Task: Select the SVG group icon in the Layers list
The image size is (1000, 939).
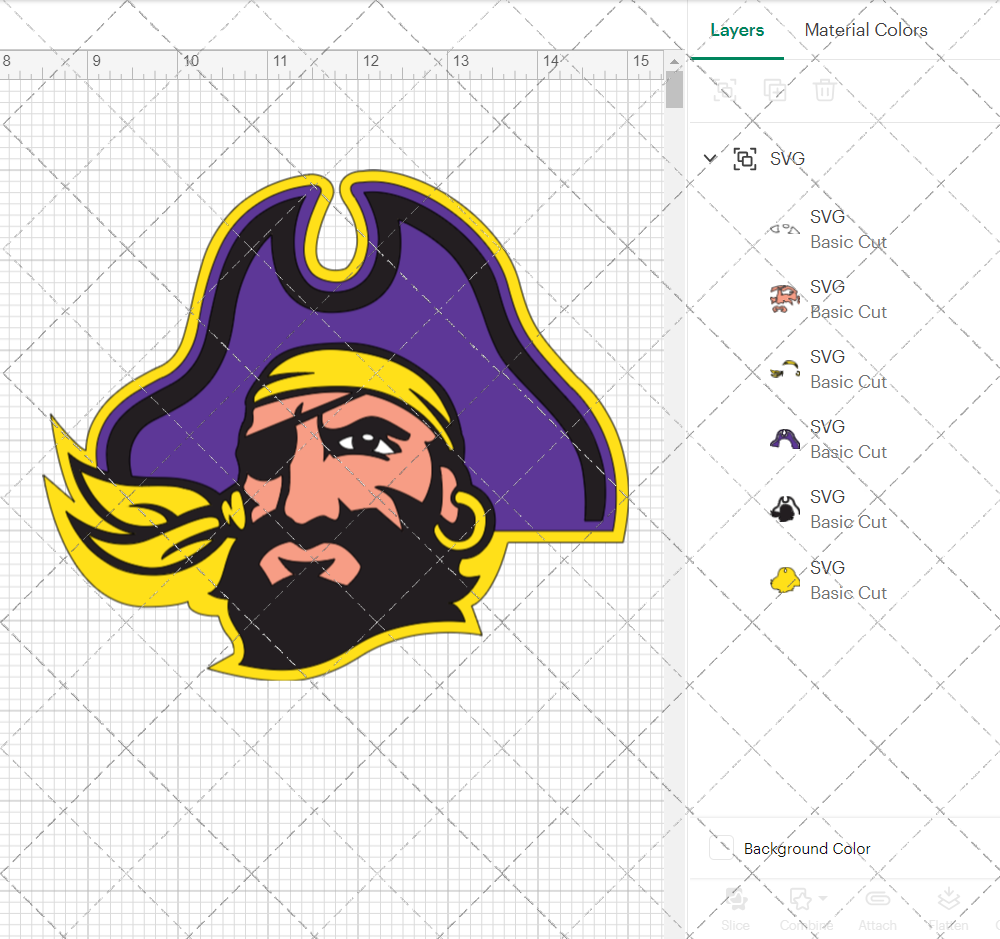Action: (x=745, y=158)
